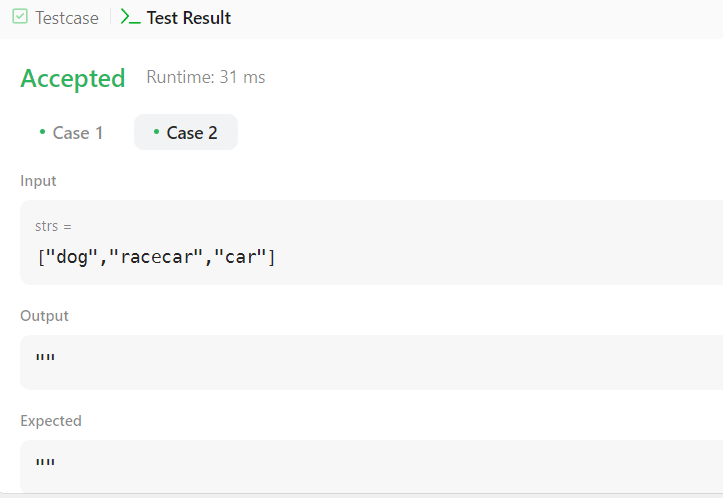Click the "racecar" word in the input array
This screenshot has width=723, height=498.
(156, 257)
